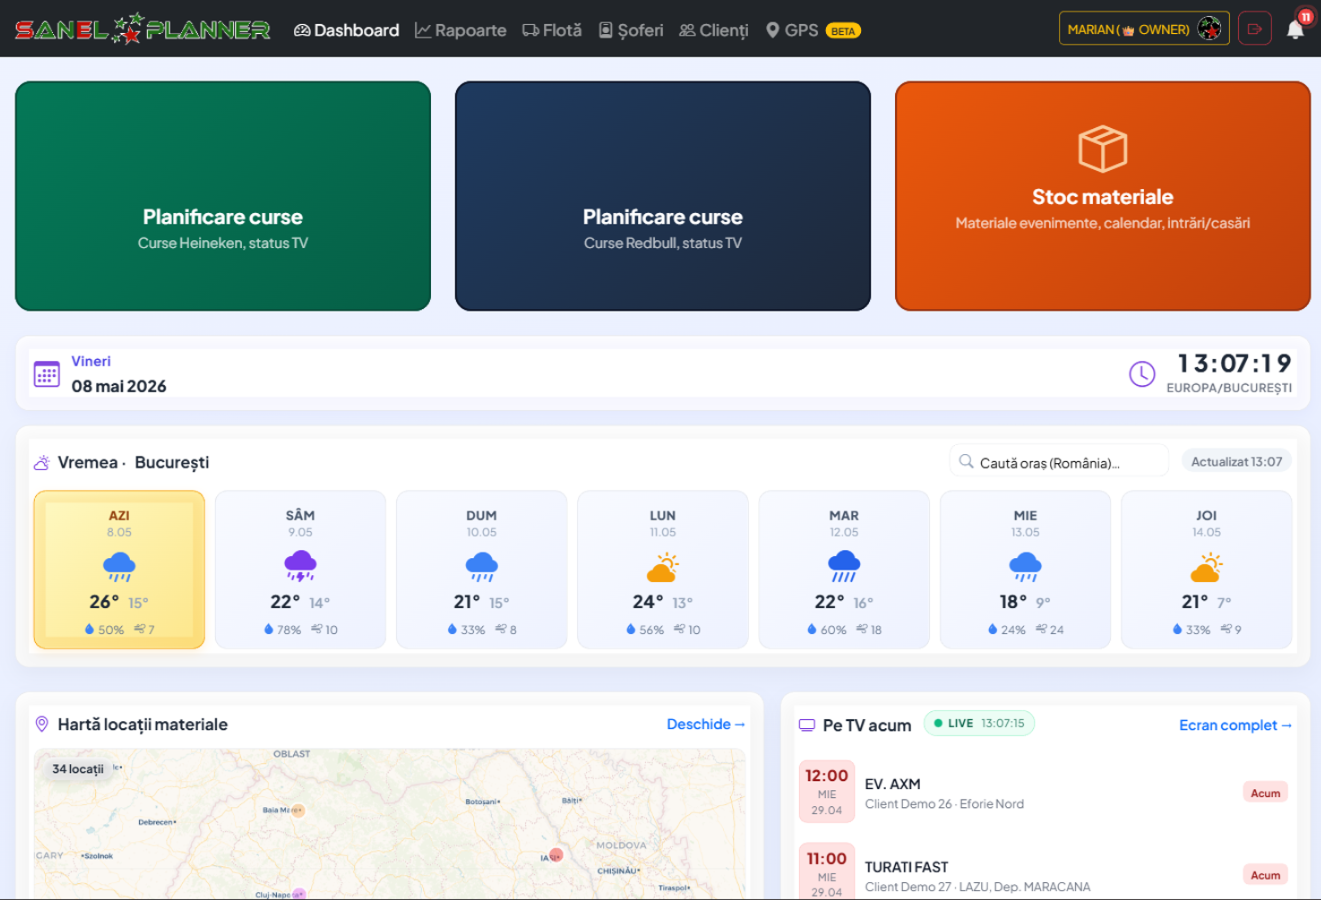Select the MAR 12.05 forecast card
The height and width of the screenshot is (900, 1321).
(x=844, y=570)
